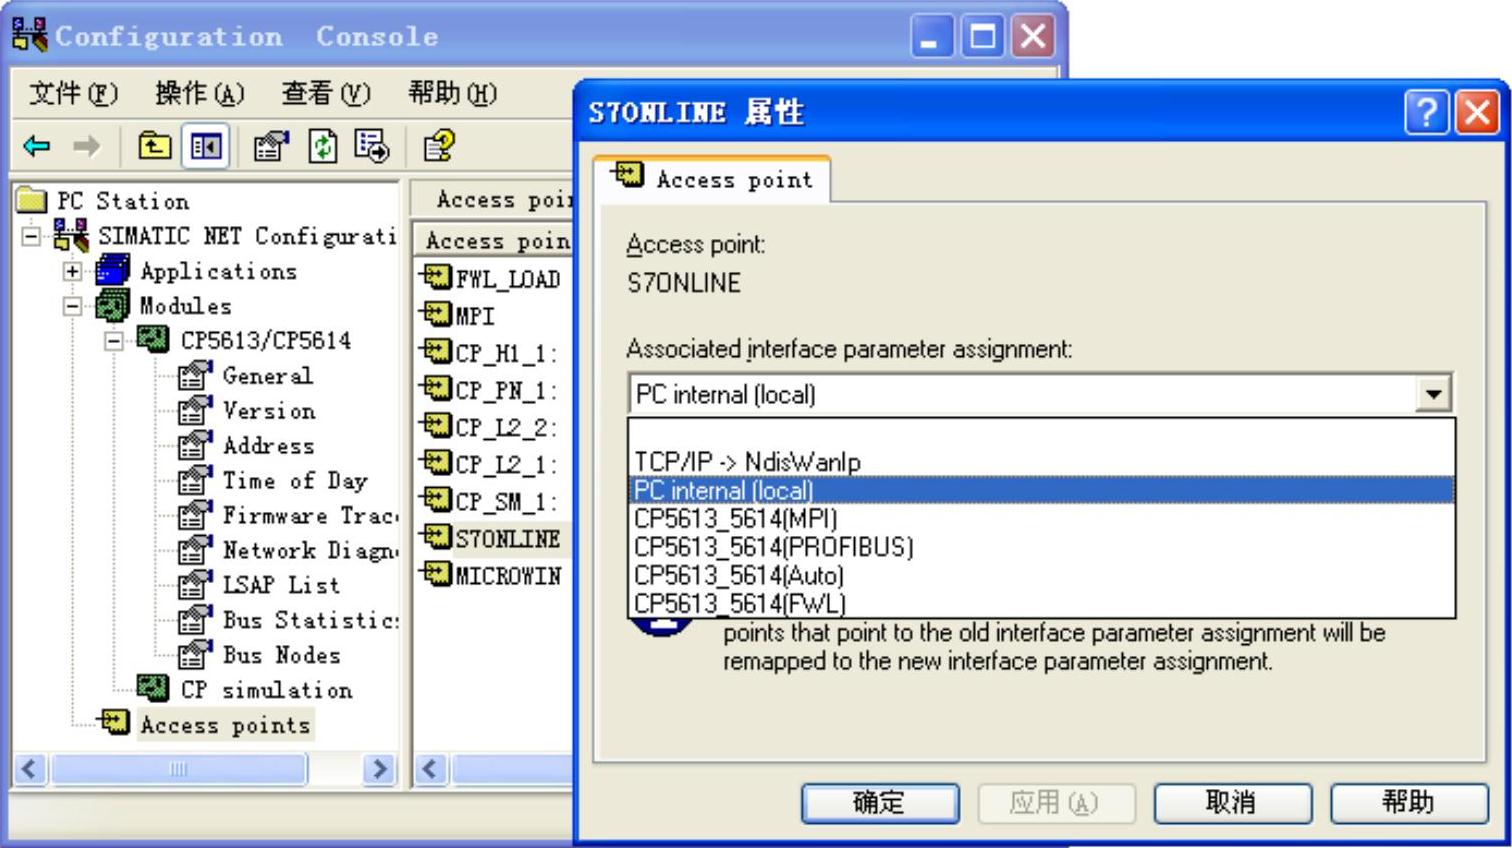The width and height of the screenshot is (1512, 848).
Task: Click the Up one level toolbar icon
Action: coord(154,147)
